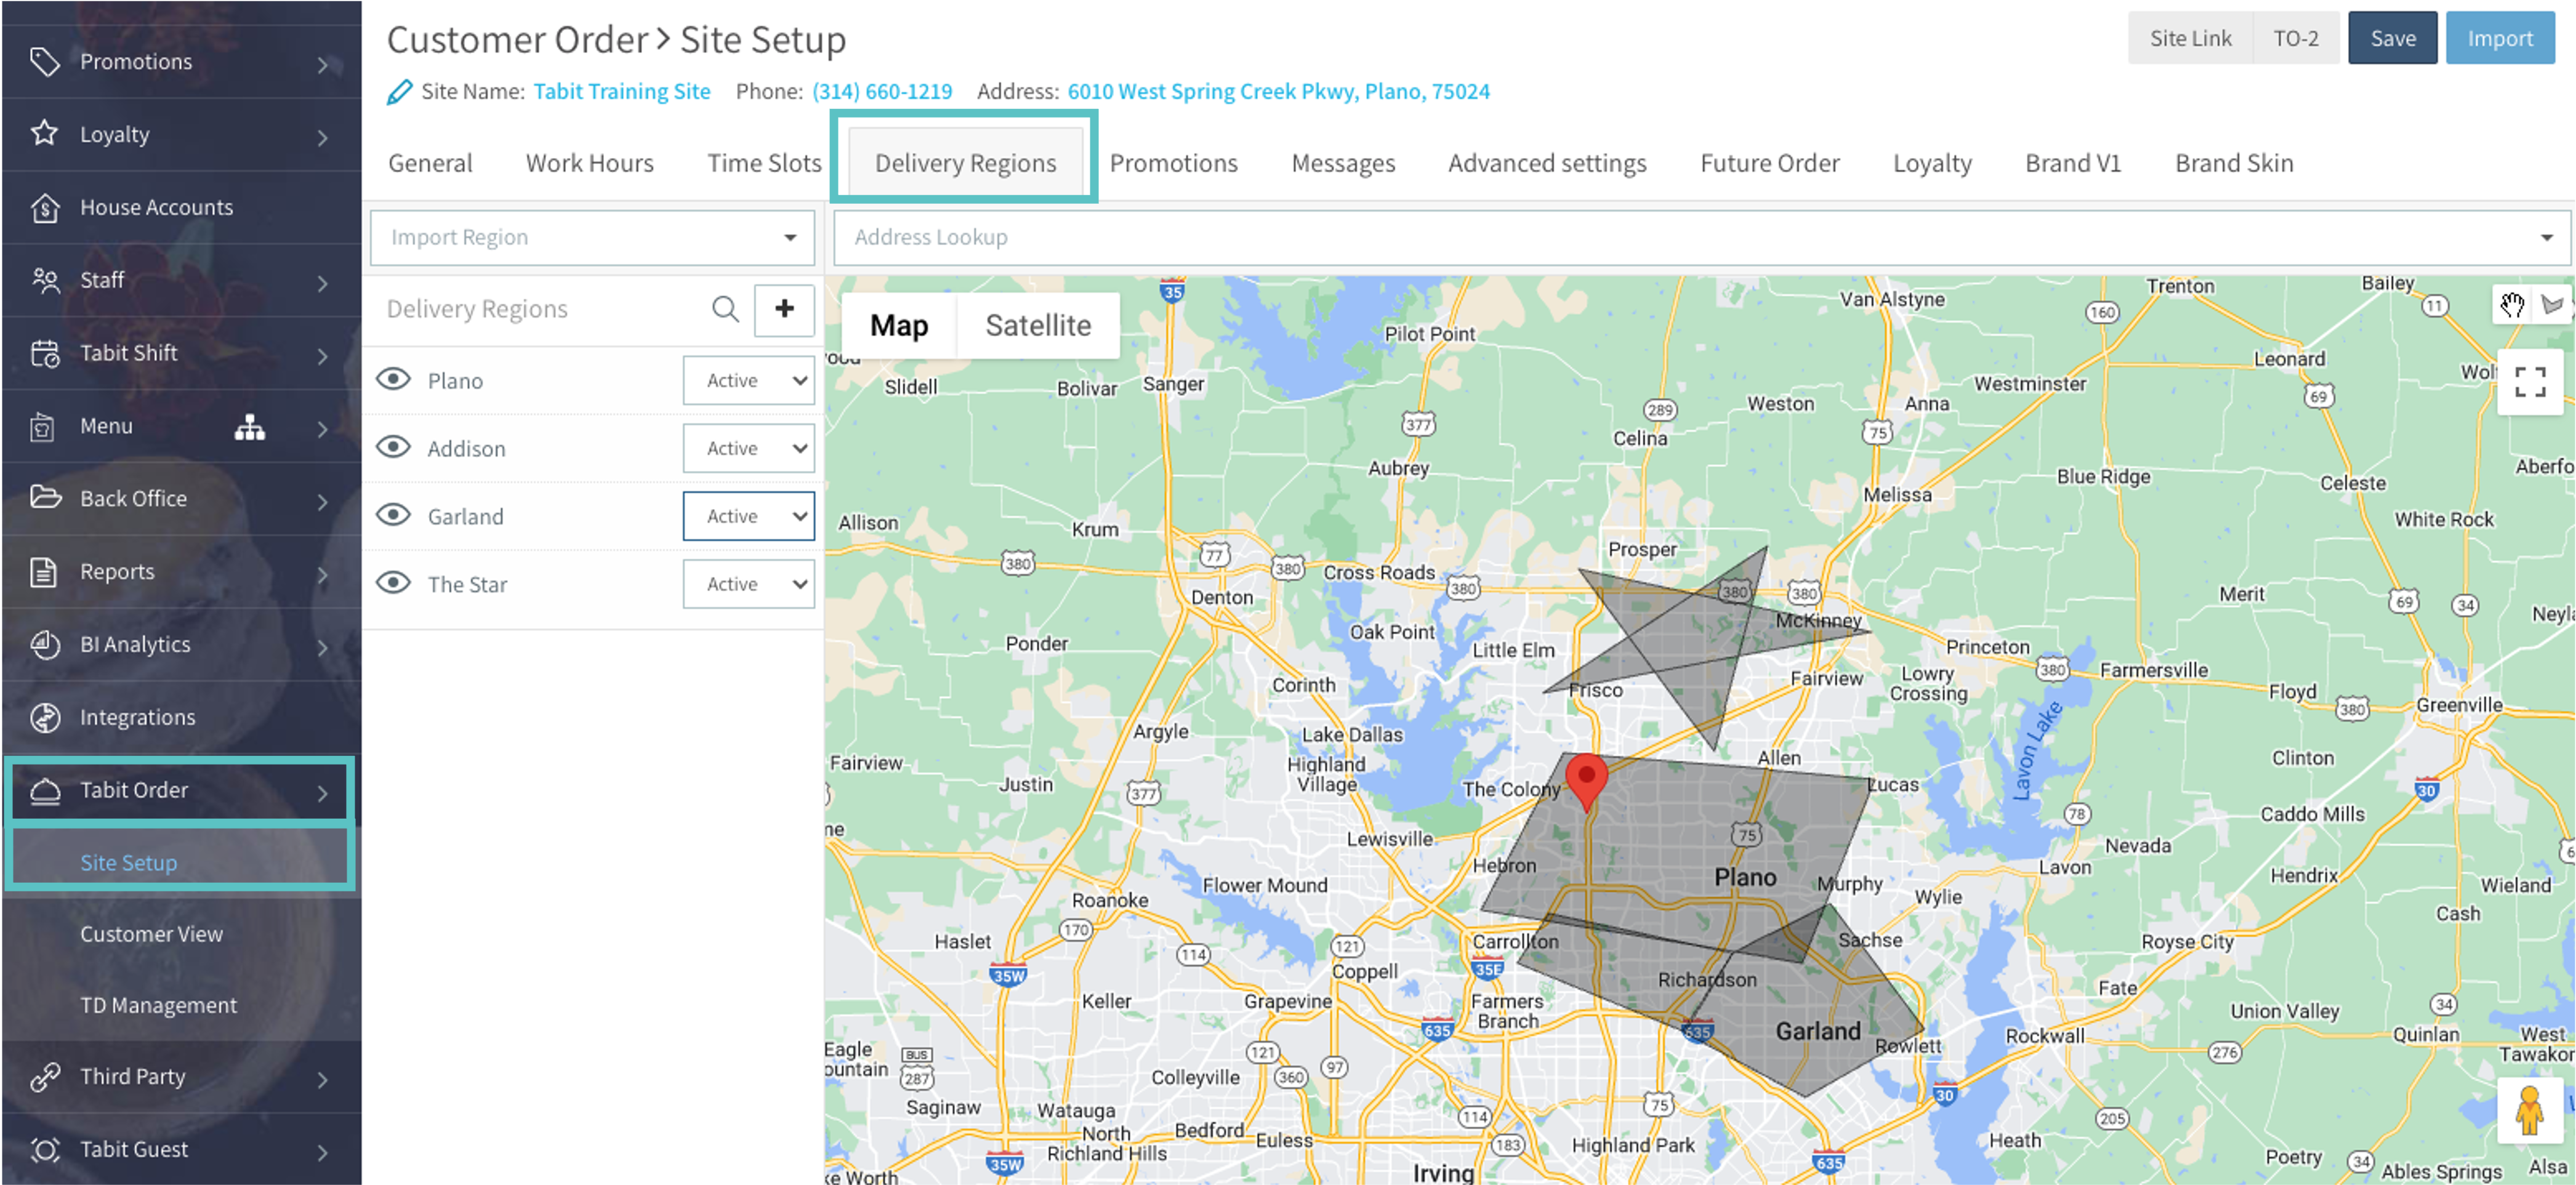Switch to the Work Hours tab

[589, 163]
